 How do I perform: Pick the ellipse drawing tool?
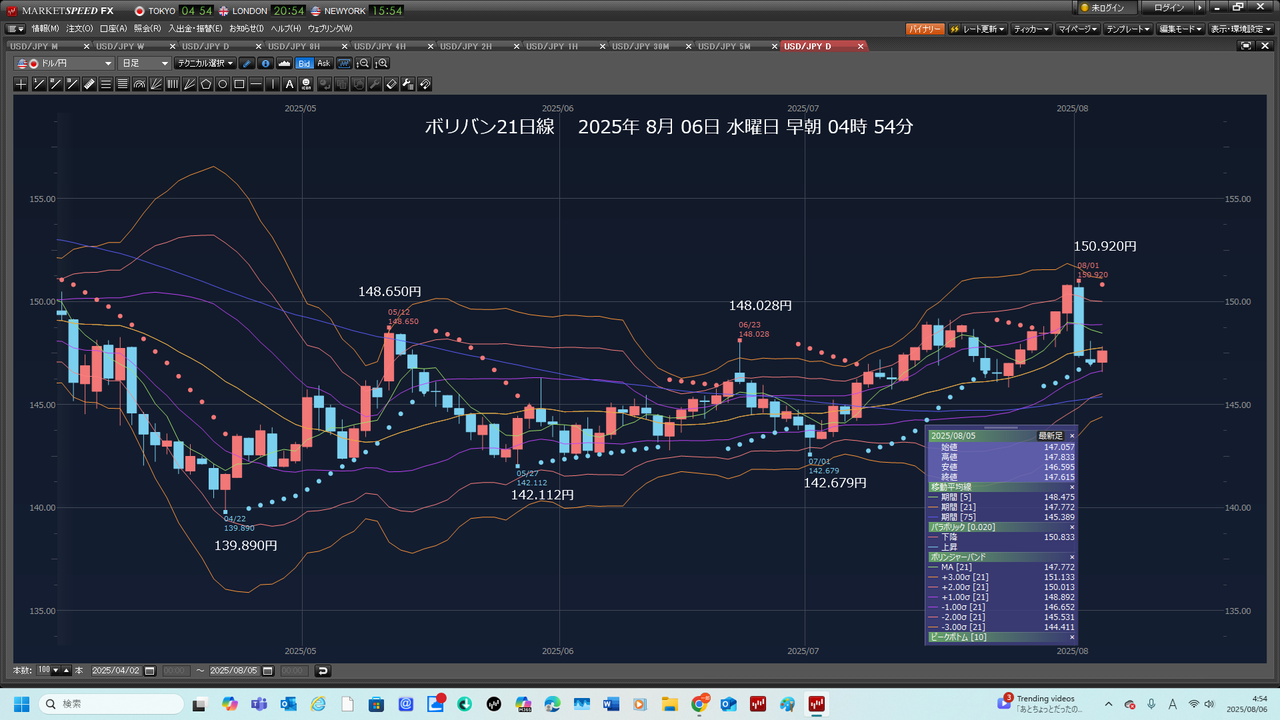coord(222,84)
